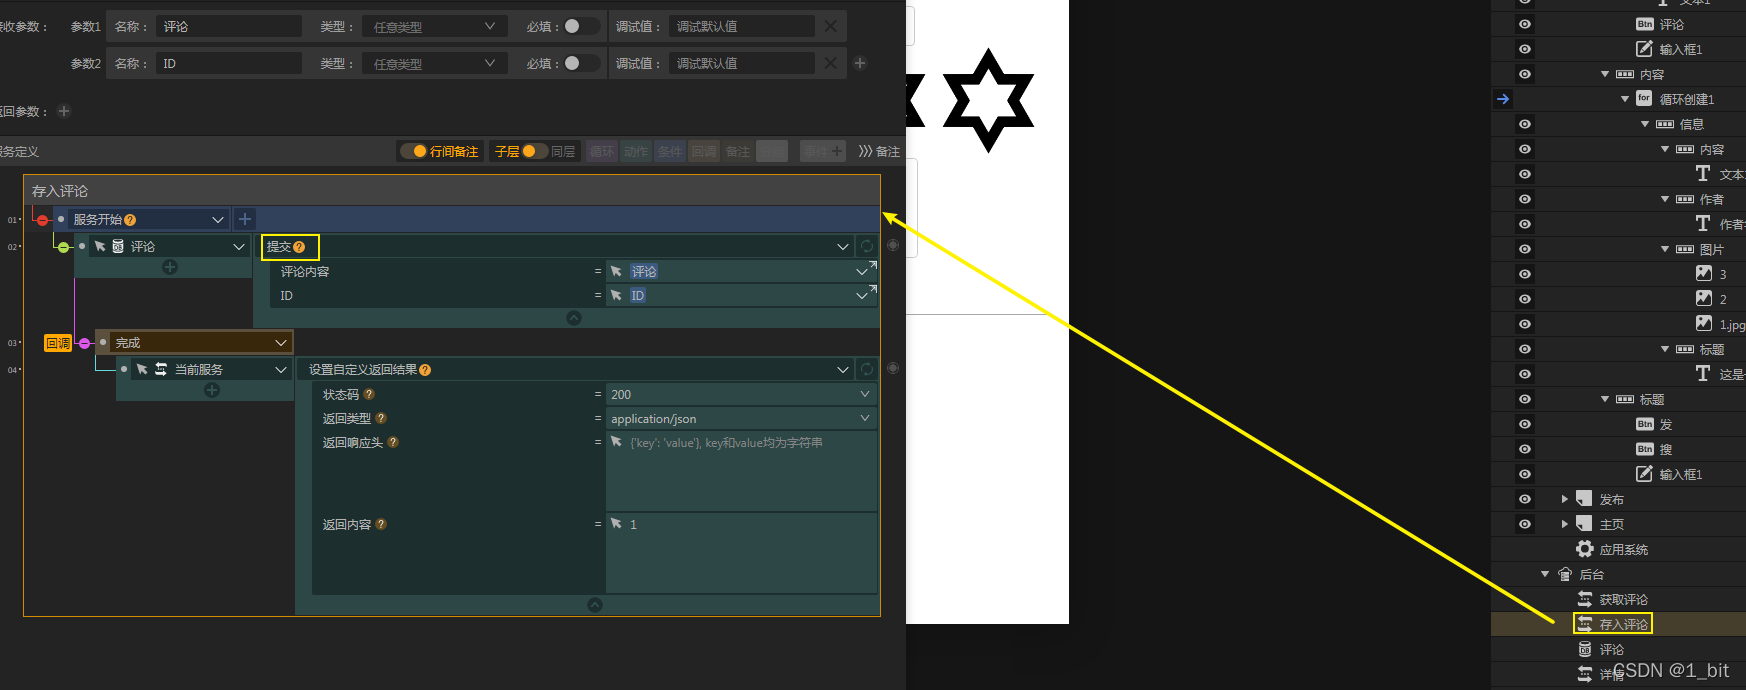Click the 循环创建1 for-loop icon

coord(1644,98)
